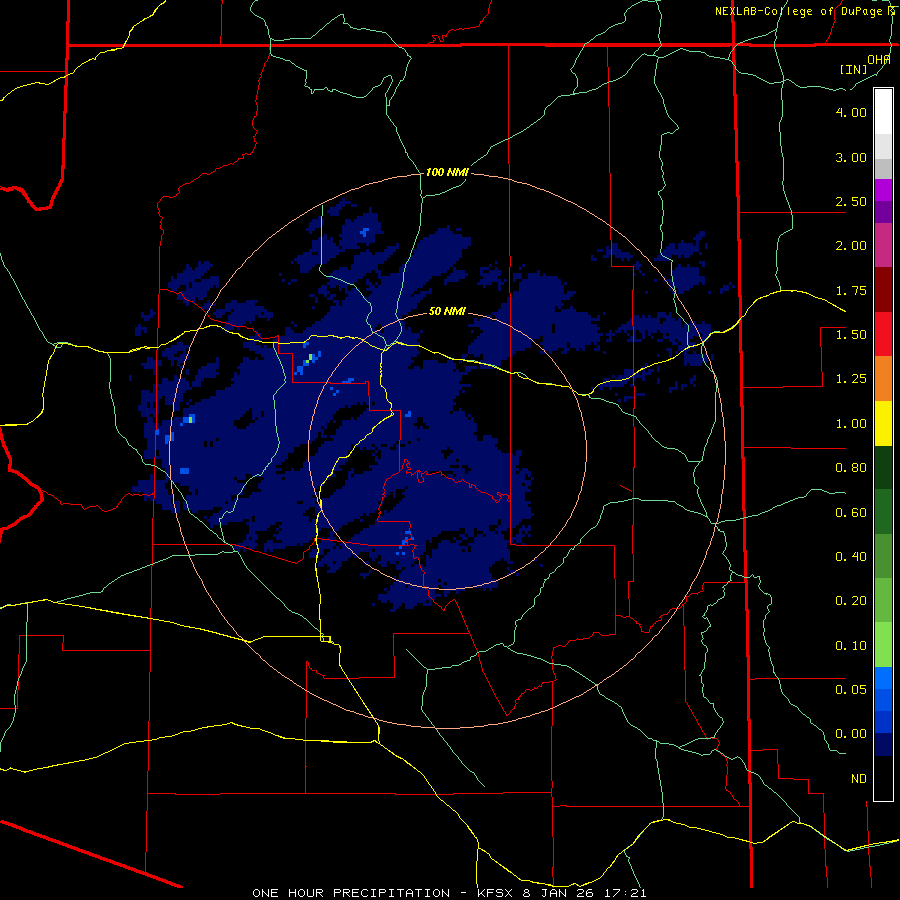Click the "2.00" legend value
The width and height of the screenshot is (900, 900).
851,246
